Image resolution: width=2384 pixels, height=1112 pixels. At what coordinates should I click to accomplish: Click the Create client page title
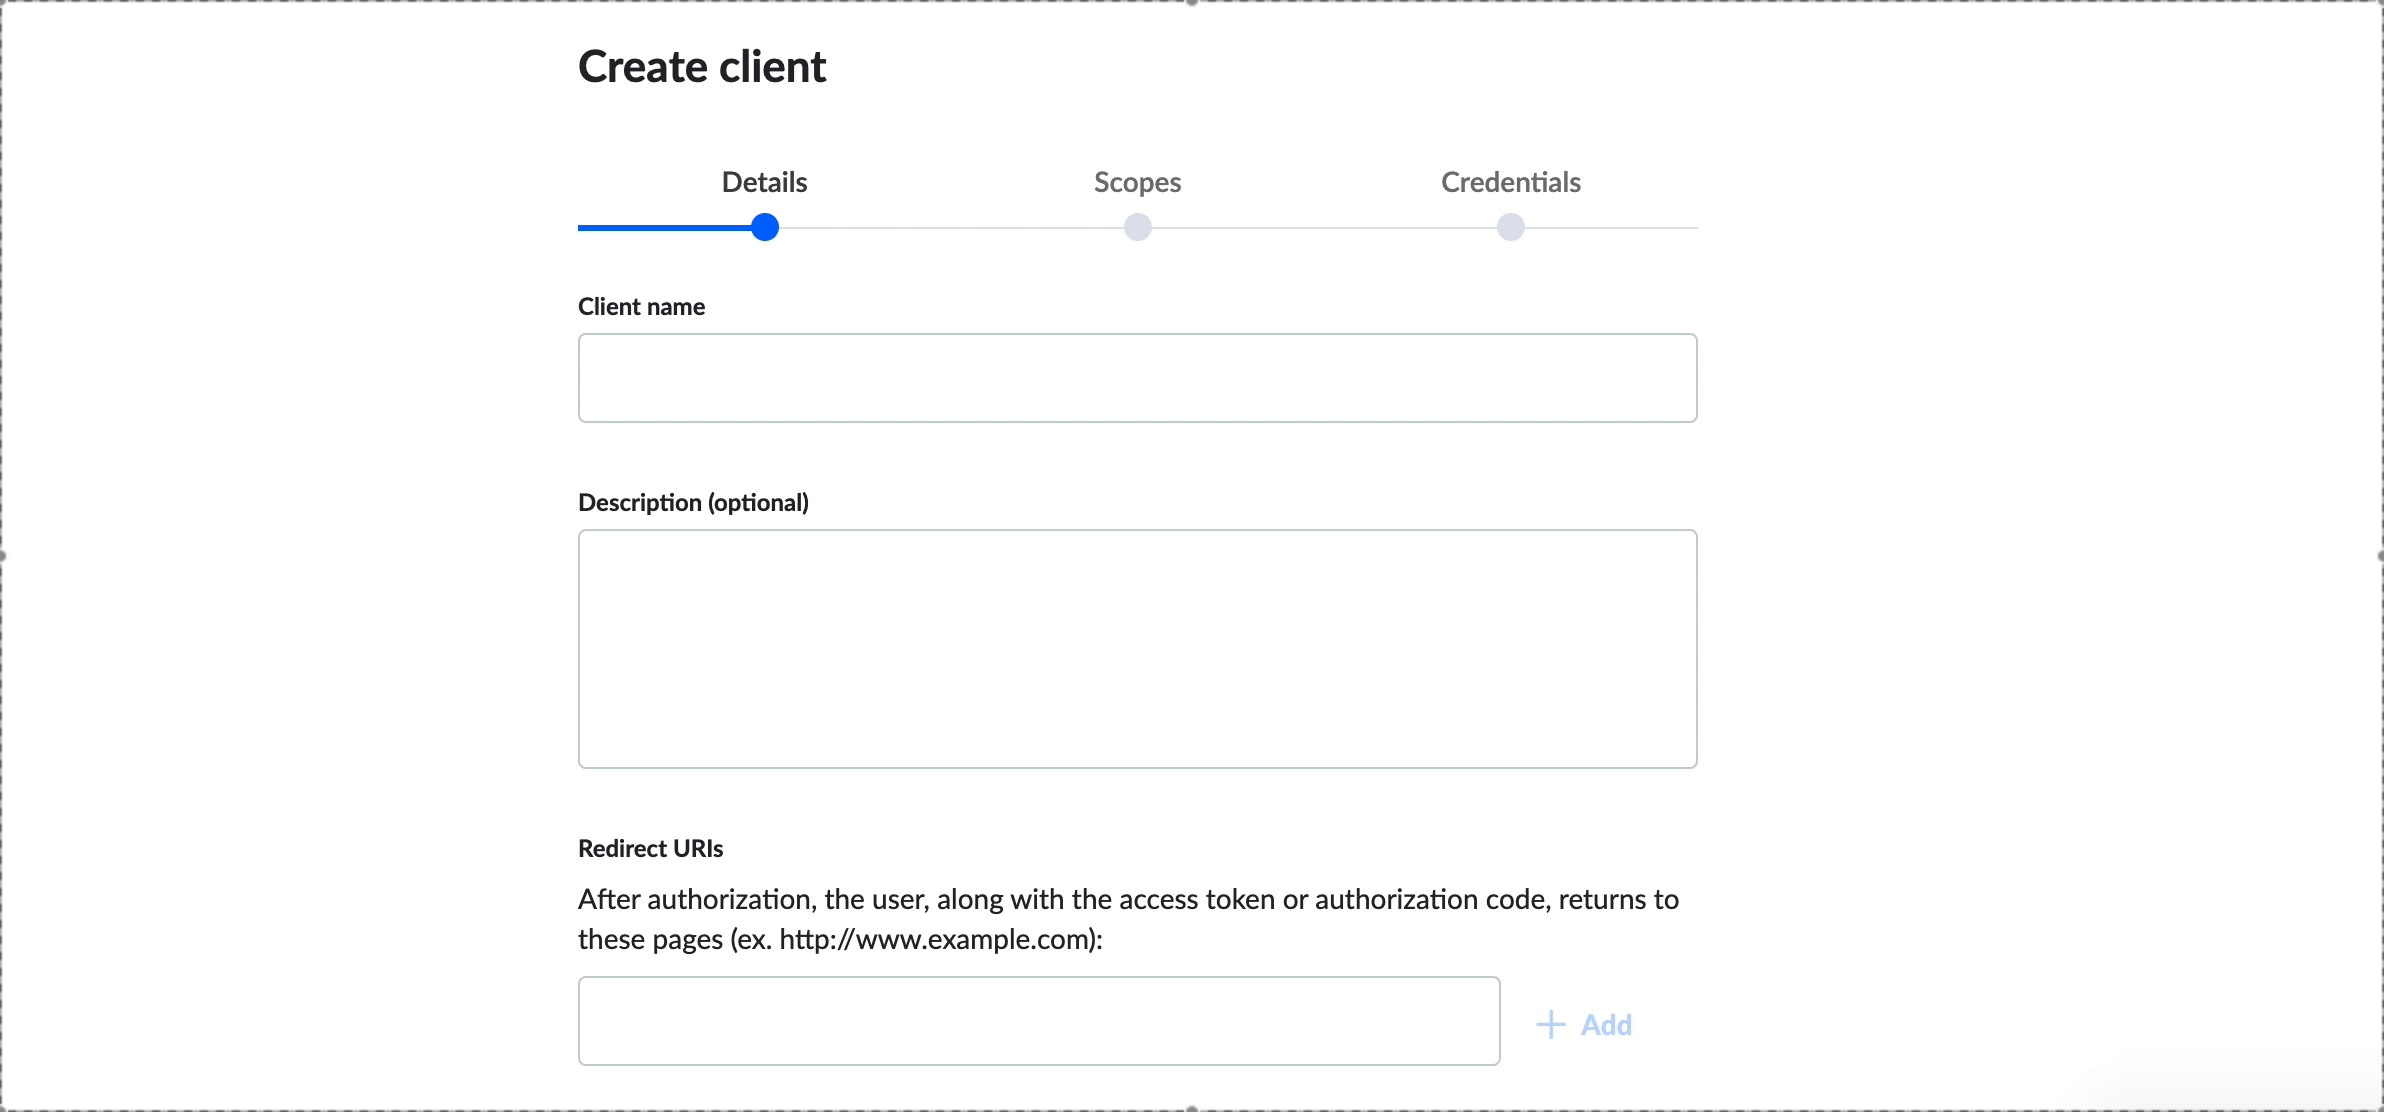[701, 66]
